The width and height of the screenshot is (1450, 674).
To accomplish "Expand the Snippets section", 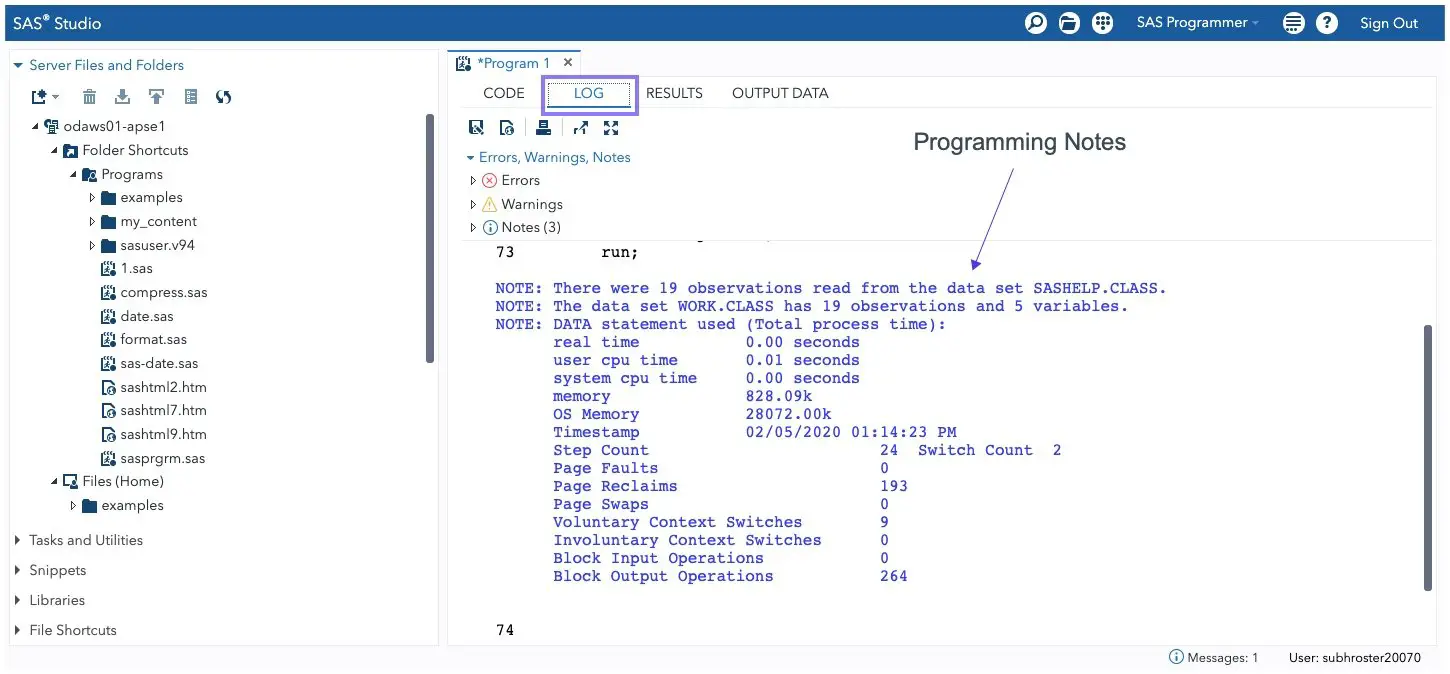I will point(18,570).
